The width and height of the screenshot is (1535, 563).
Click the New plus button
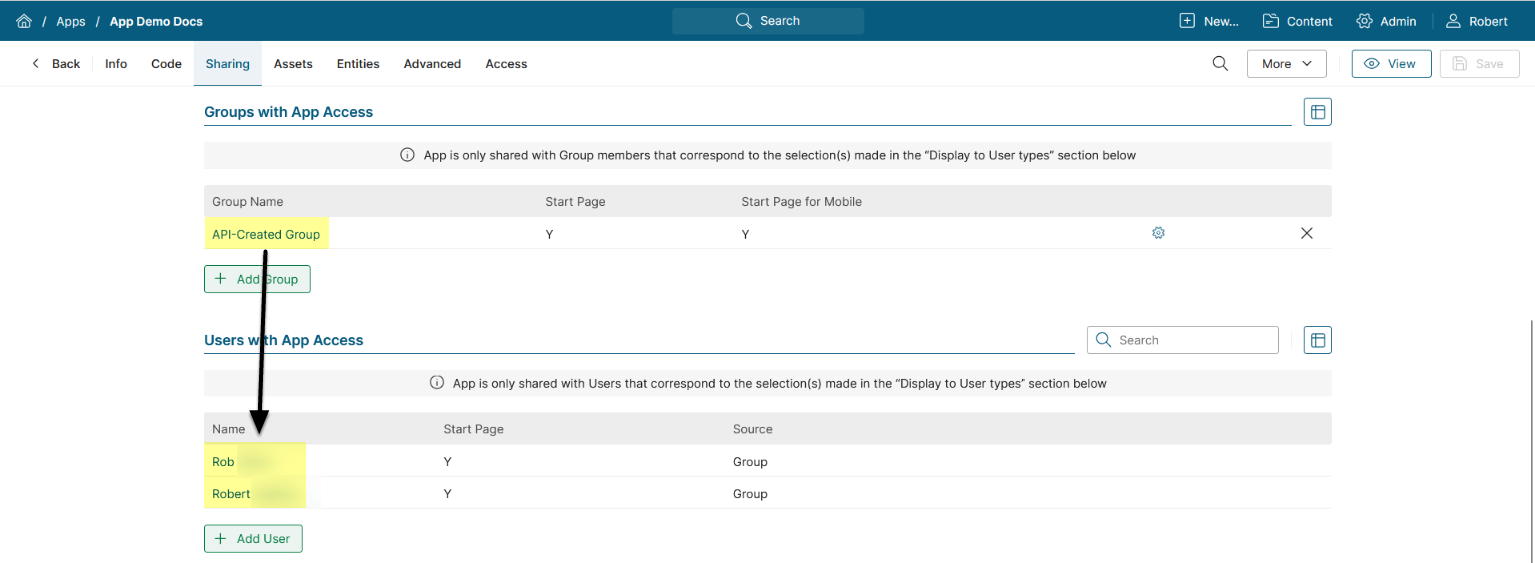[x=1209, y=21]
